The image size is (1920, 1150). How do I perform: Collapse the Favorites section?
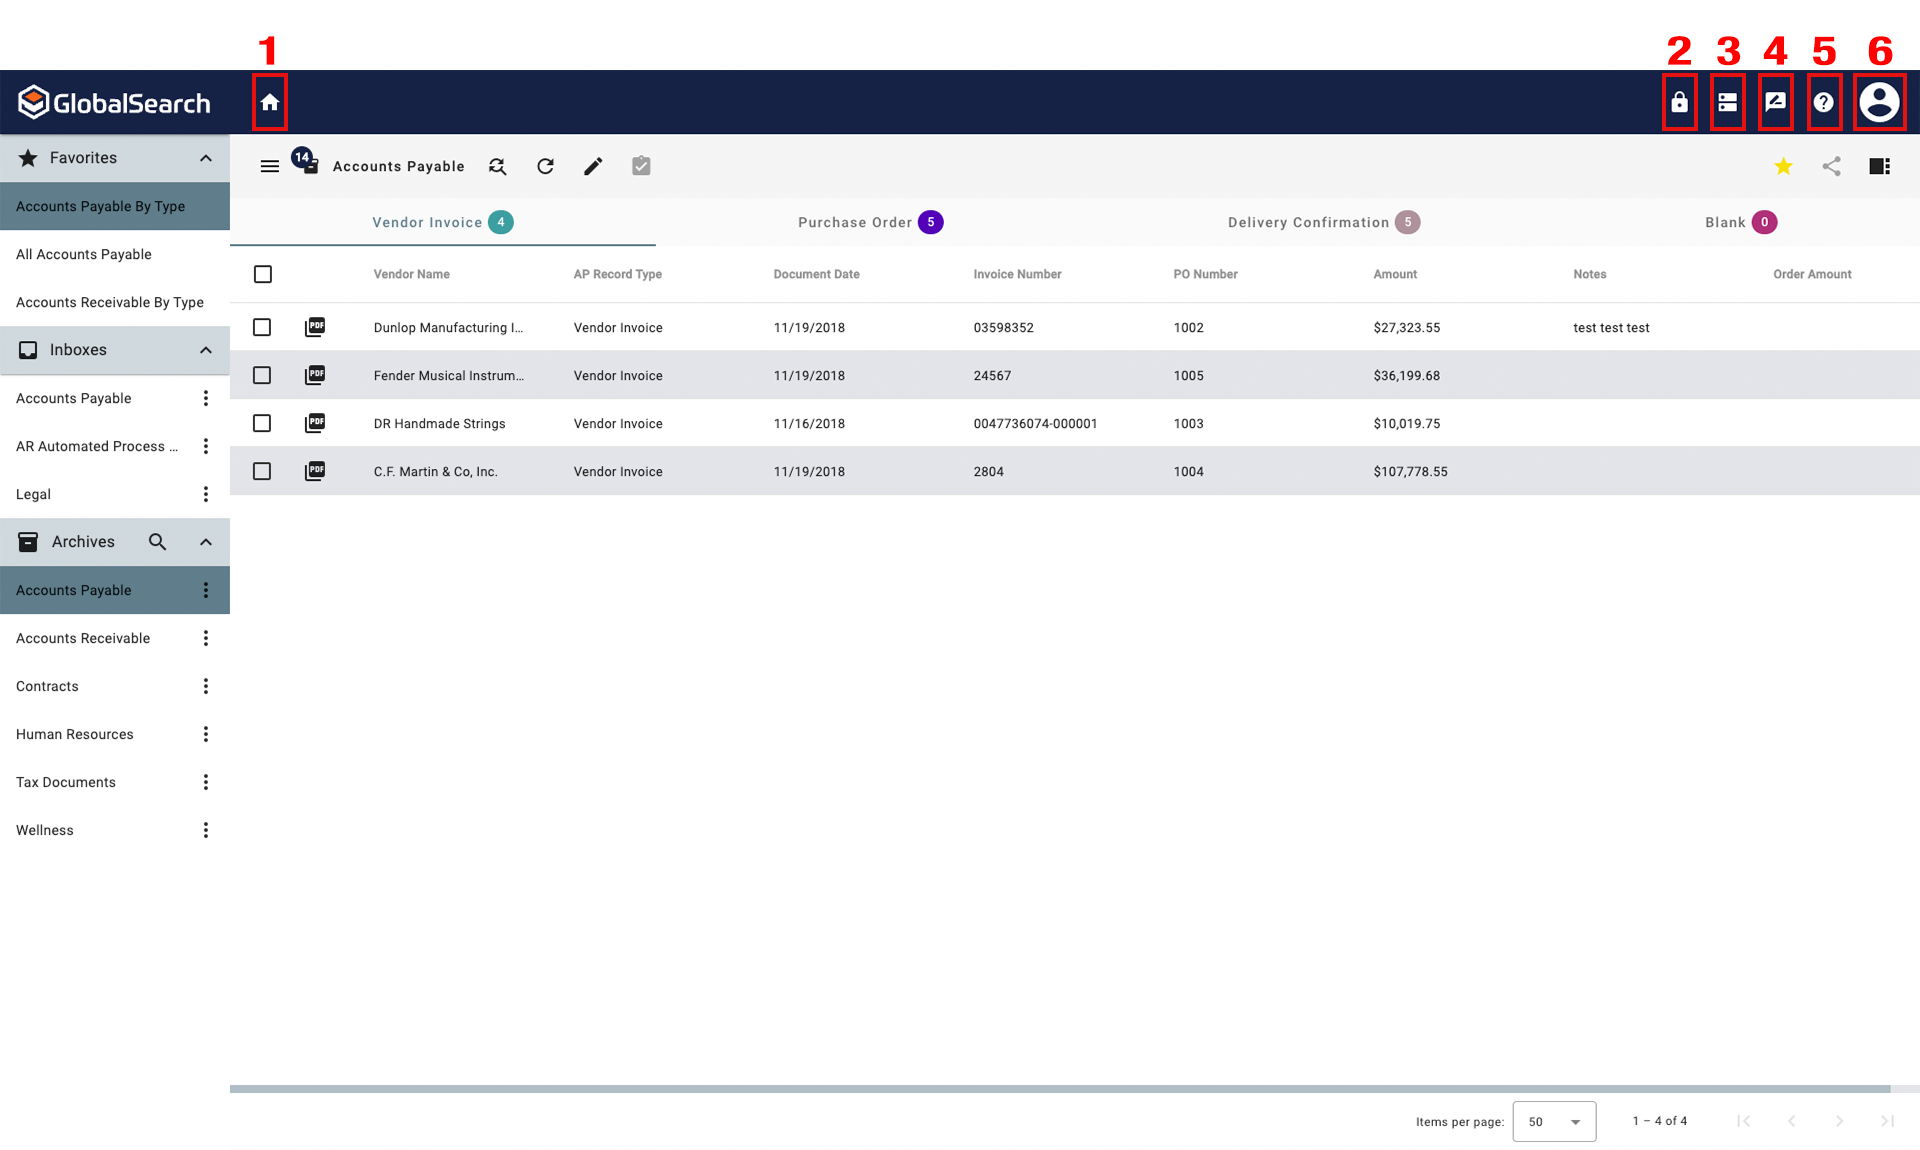tap(205, 157)
